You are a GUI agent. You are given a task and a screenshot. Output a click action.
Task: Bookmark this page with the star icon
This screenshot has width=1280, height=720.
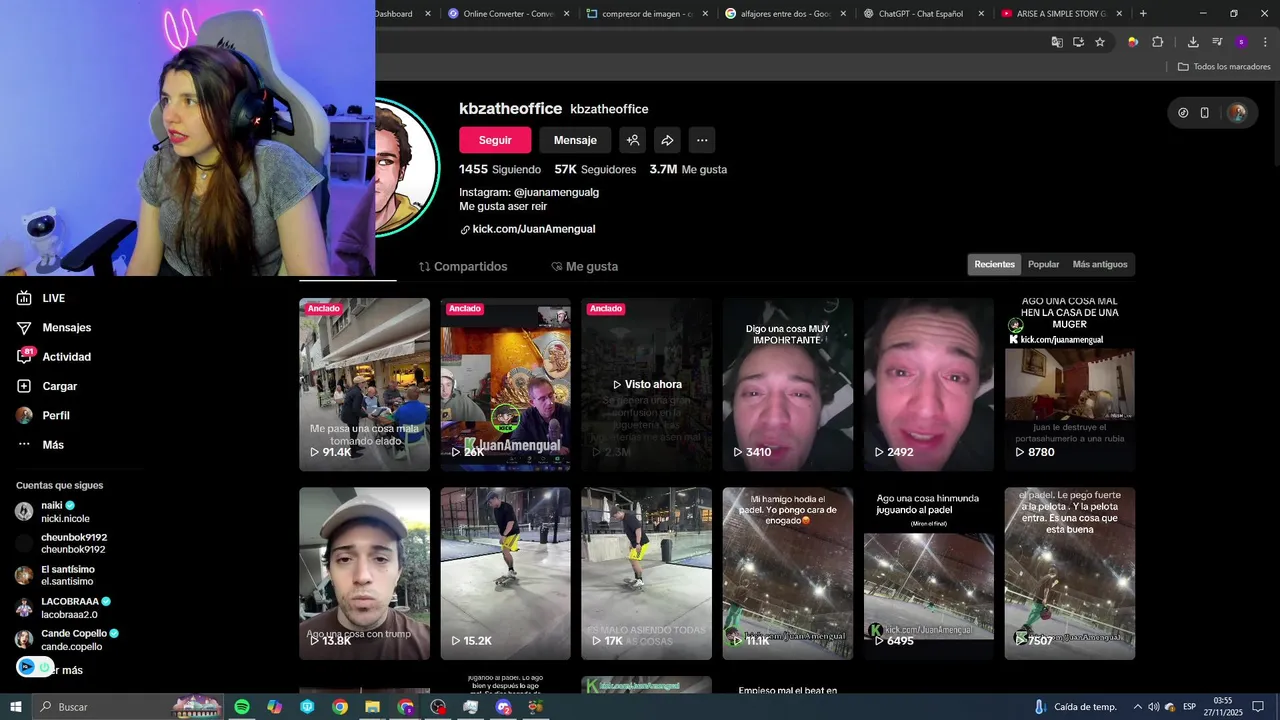[x=1100, y=42]
